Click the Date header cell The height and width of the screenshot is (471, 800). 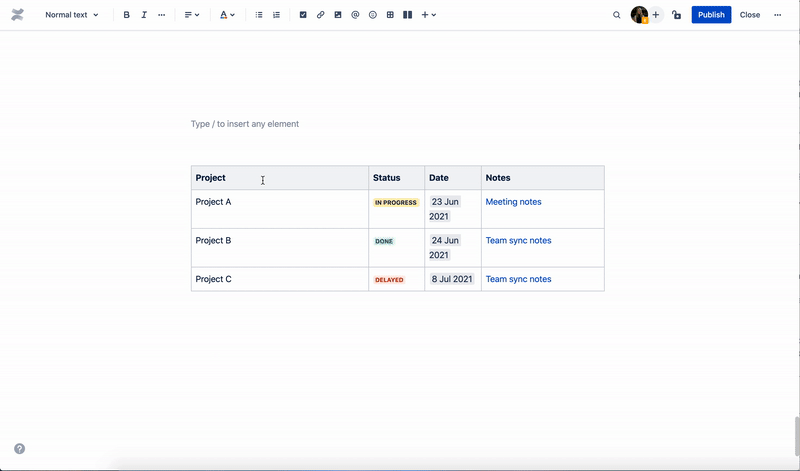point(453,178)
